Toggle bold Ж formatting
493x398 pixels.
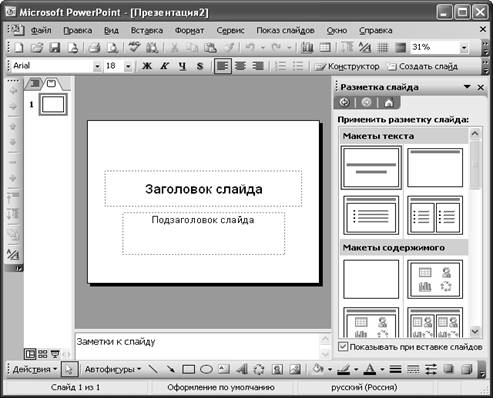click(147, 66)
